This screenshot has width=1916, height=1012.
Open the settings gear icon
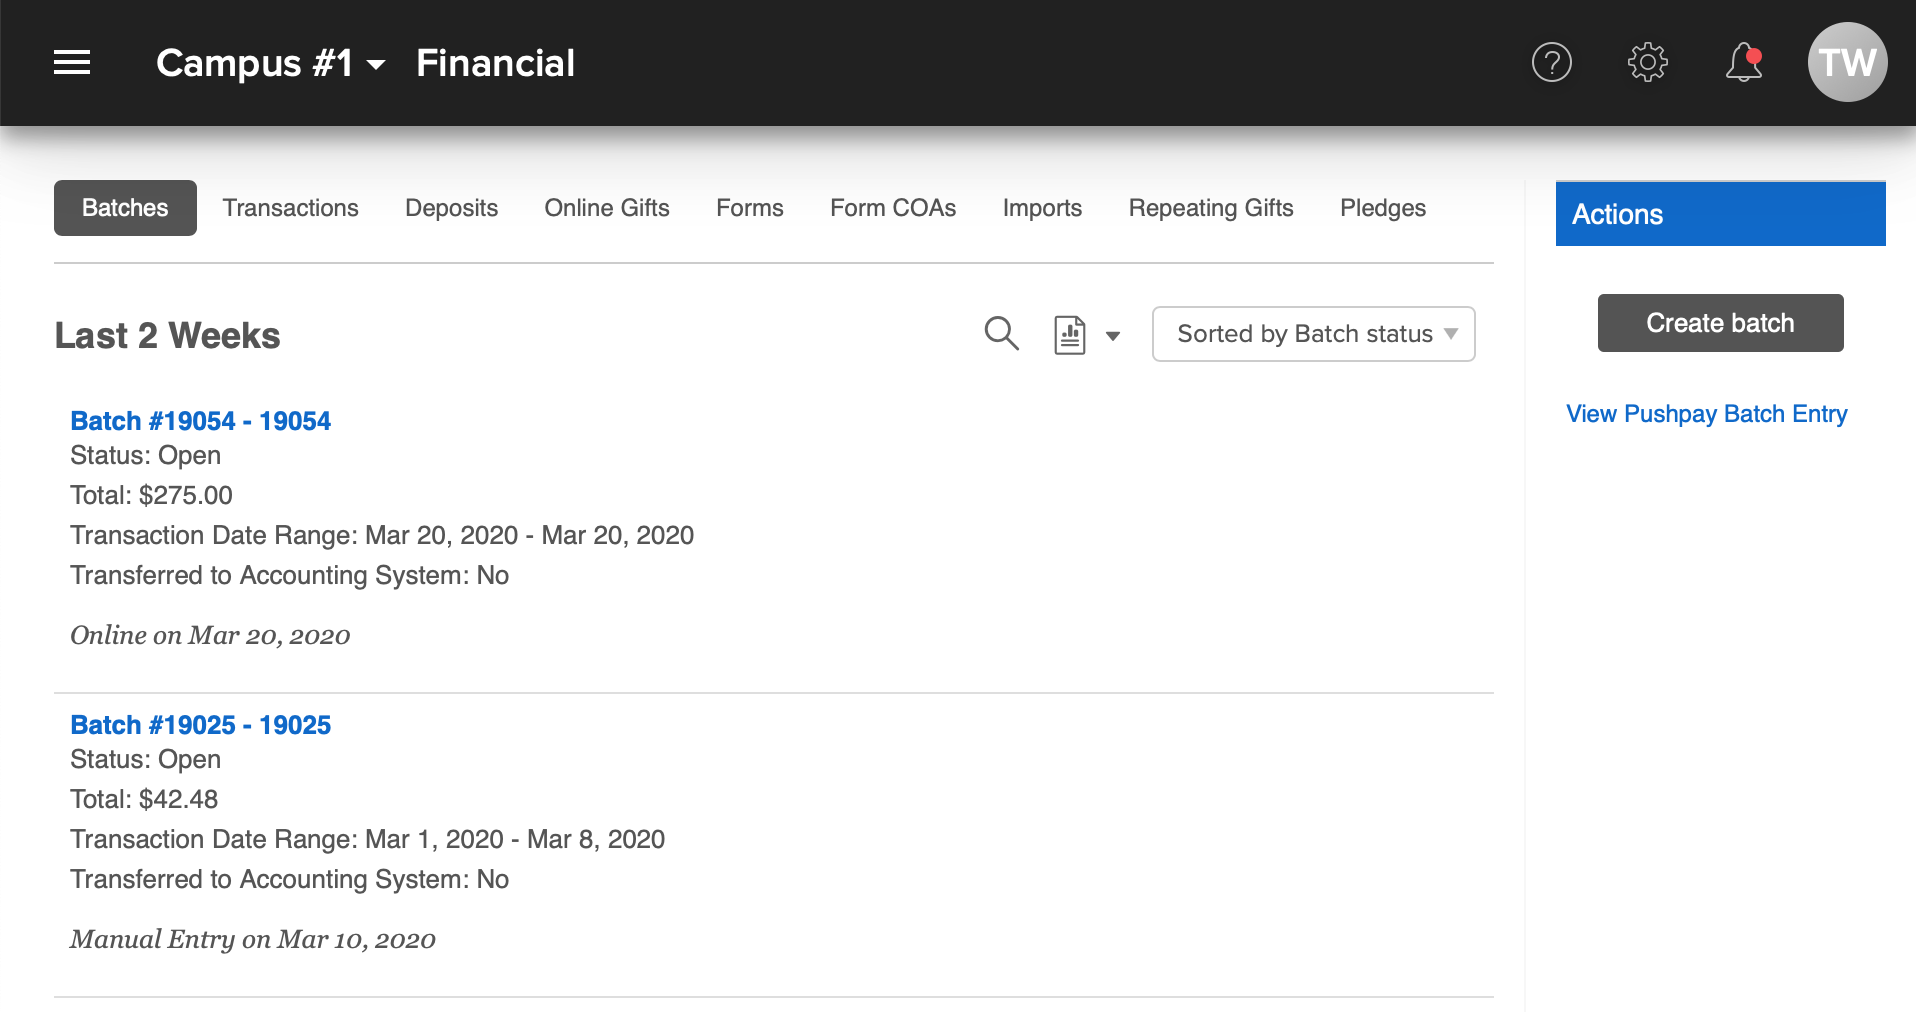click(x=1647, y=63)
